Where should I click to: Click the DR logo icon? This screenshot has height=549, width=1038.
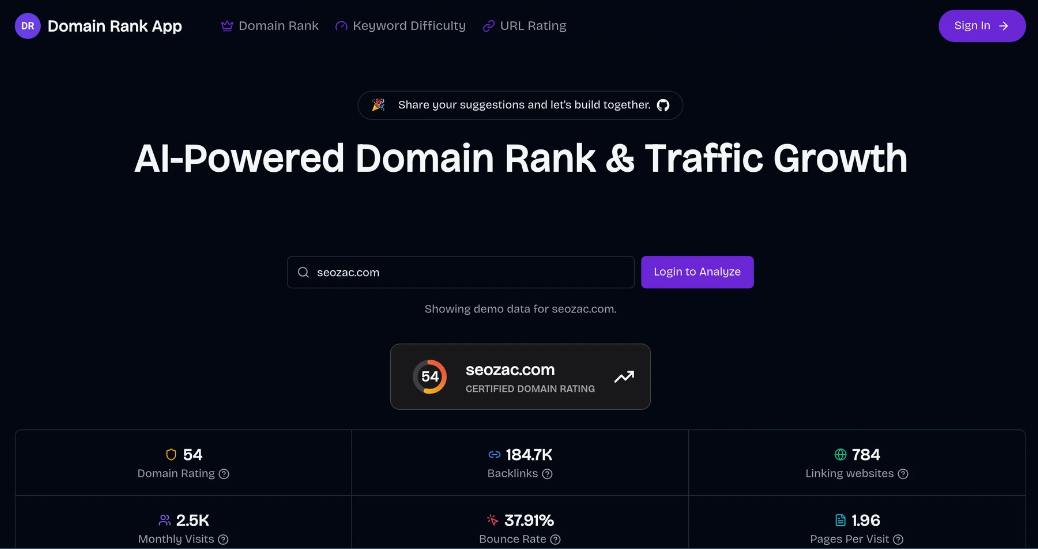coord(28,26)
